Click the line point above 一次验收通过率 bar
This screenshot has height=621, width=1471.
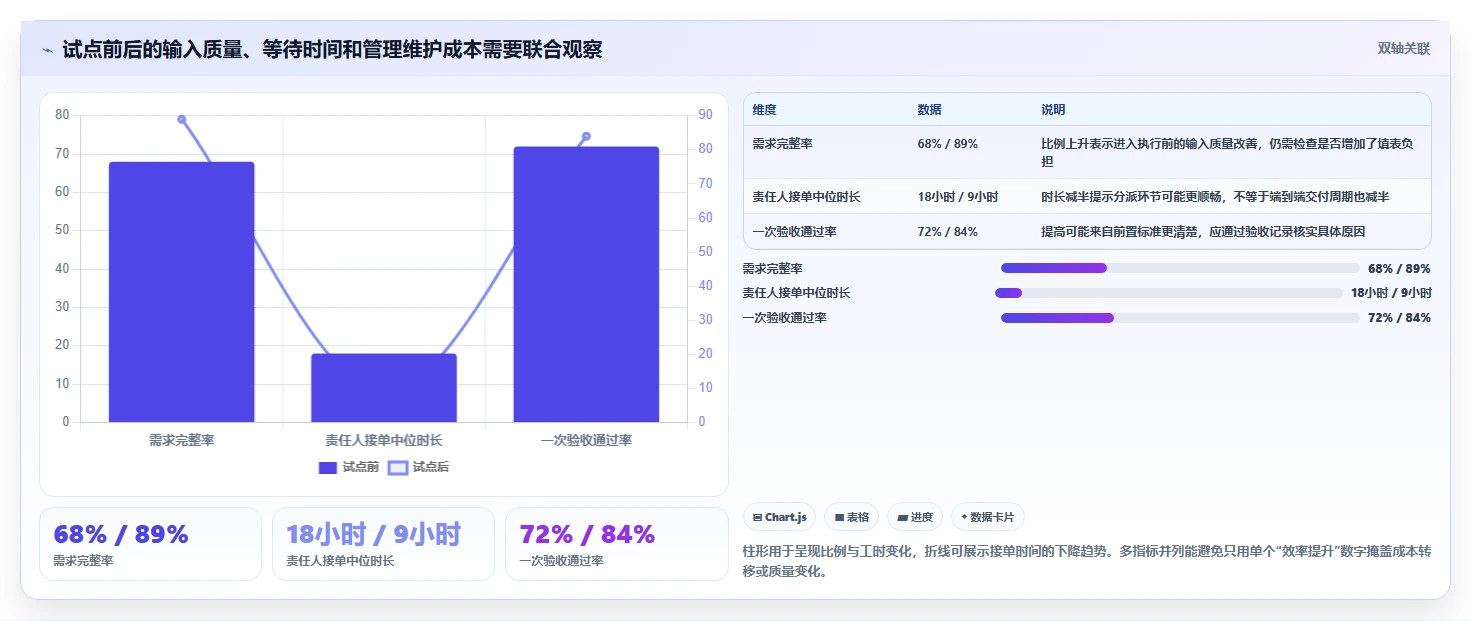(586, 136)
